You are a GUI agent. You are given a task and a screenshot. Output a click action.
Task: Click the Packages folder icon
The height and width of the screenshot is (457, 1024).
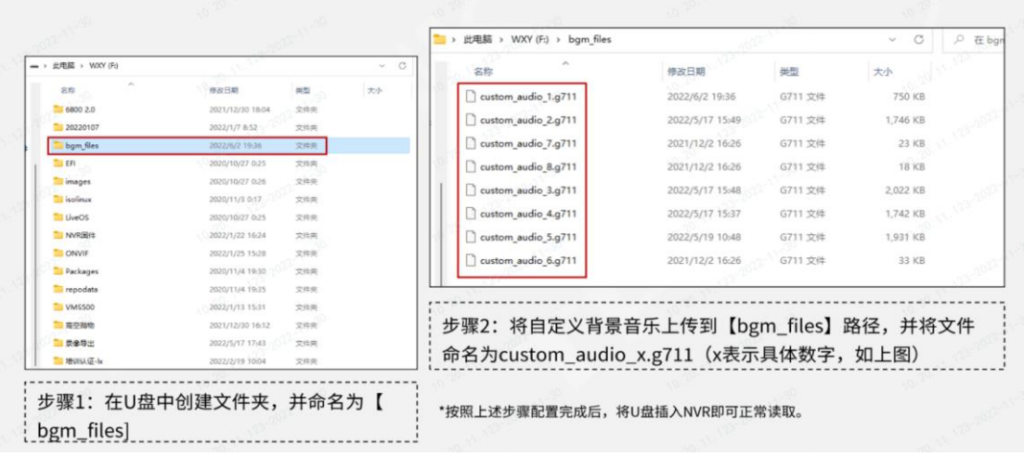pos(57,271)
